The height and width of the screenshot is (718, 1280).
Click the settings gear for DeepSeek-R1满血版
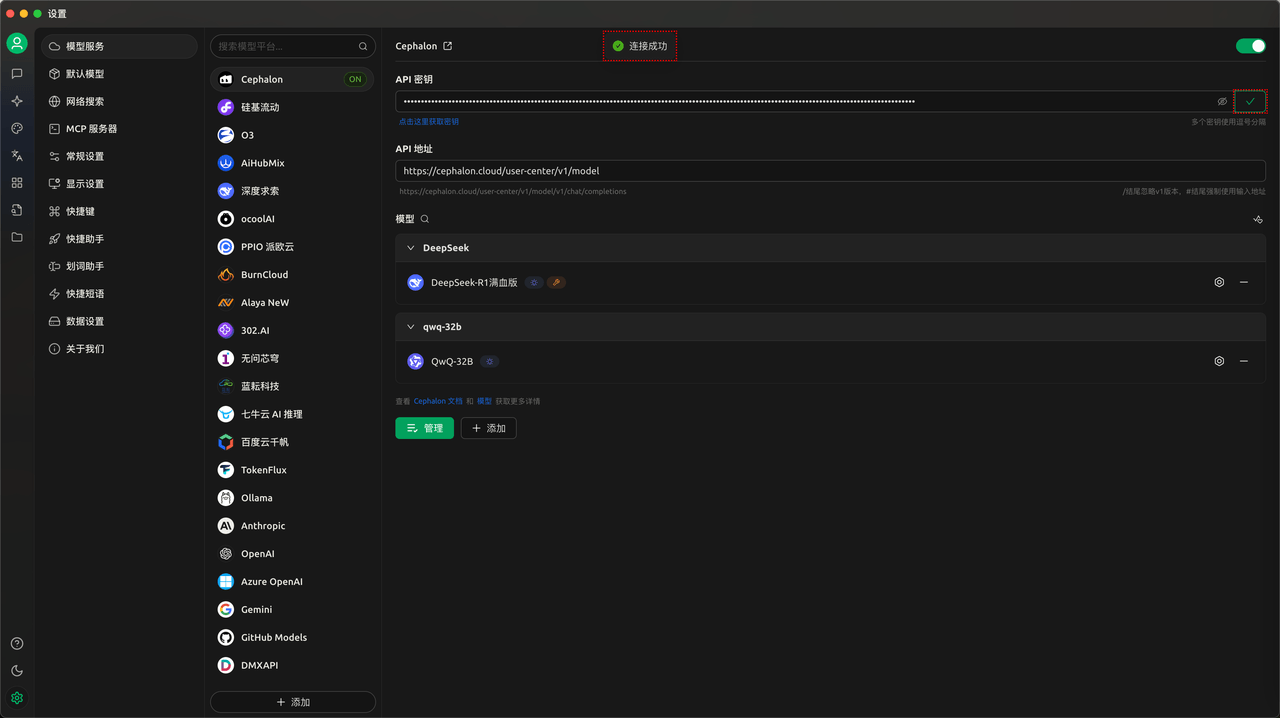(x=1219, y=283)
